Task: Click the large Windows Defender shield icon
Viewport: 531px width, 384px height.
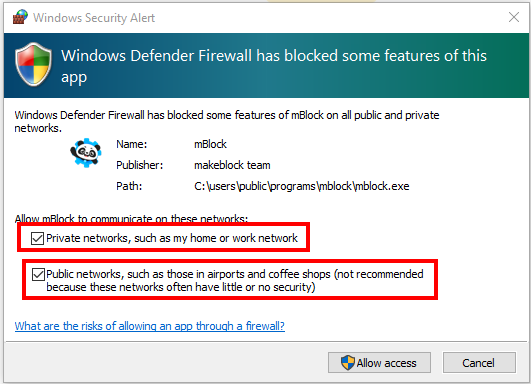Action: (34, 64)
